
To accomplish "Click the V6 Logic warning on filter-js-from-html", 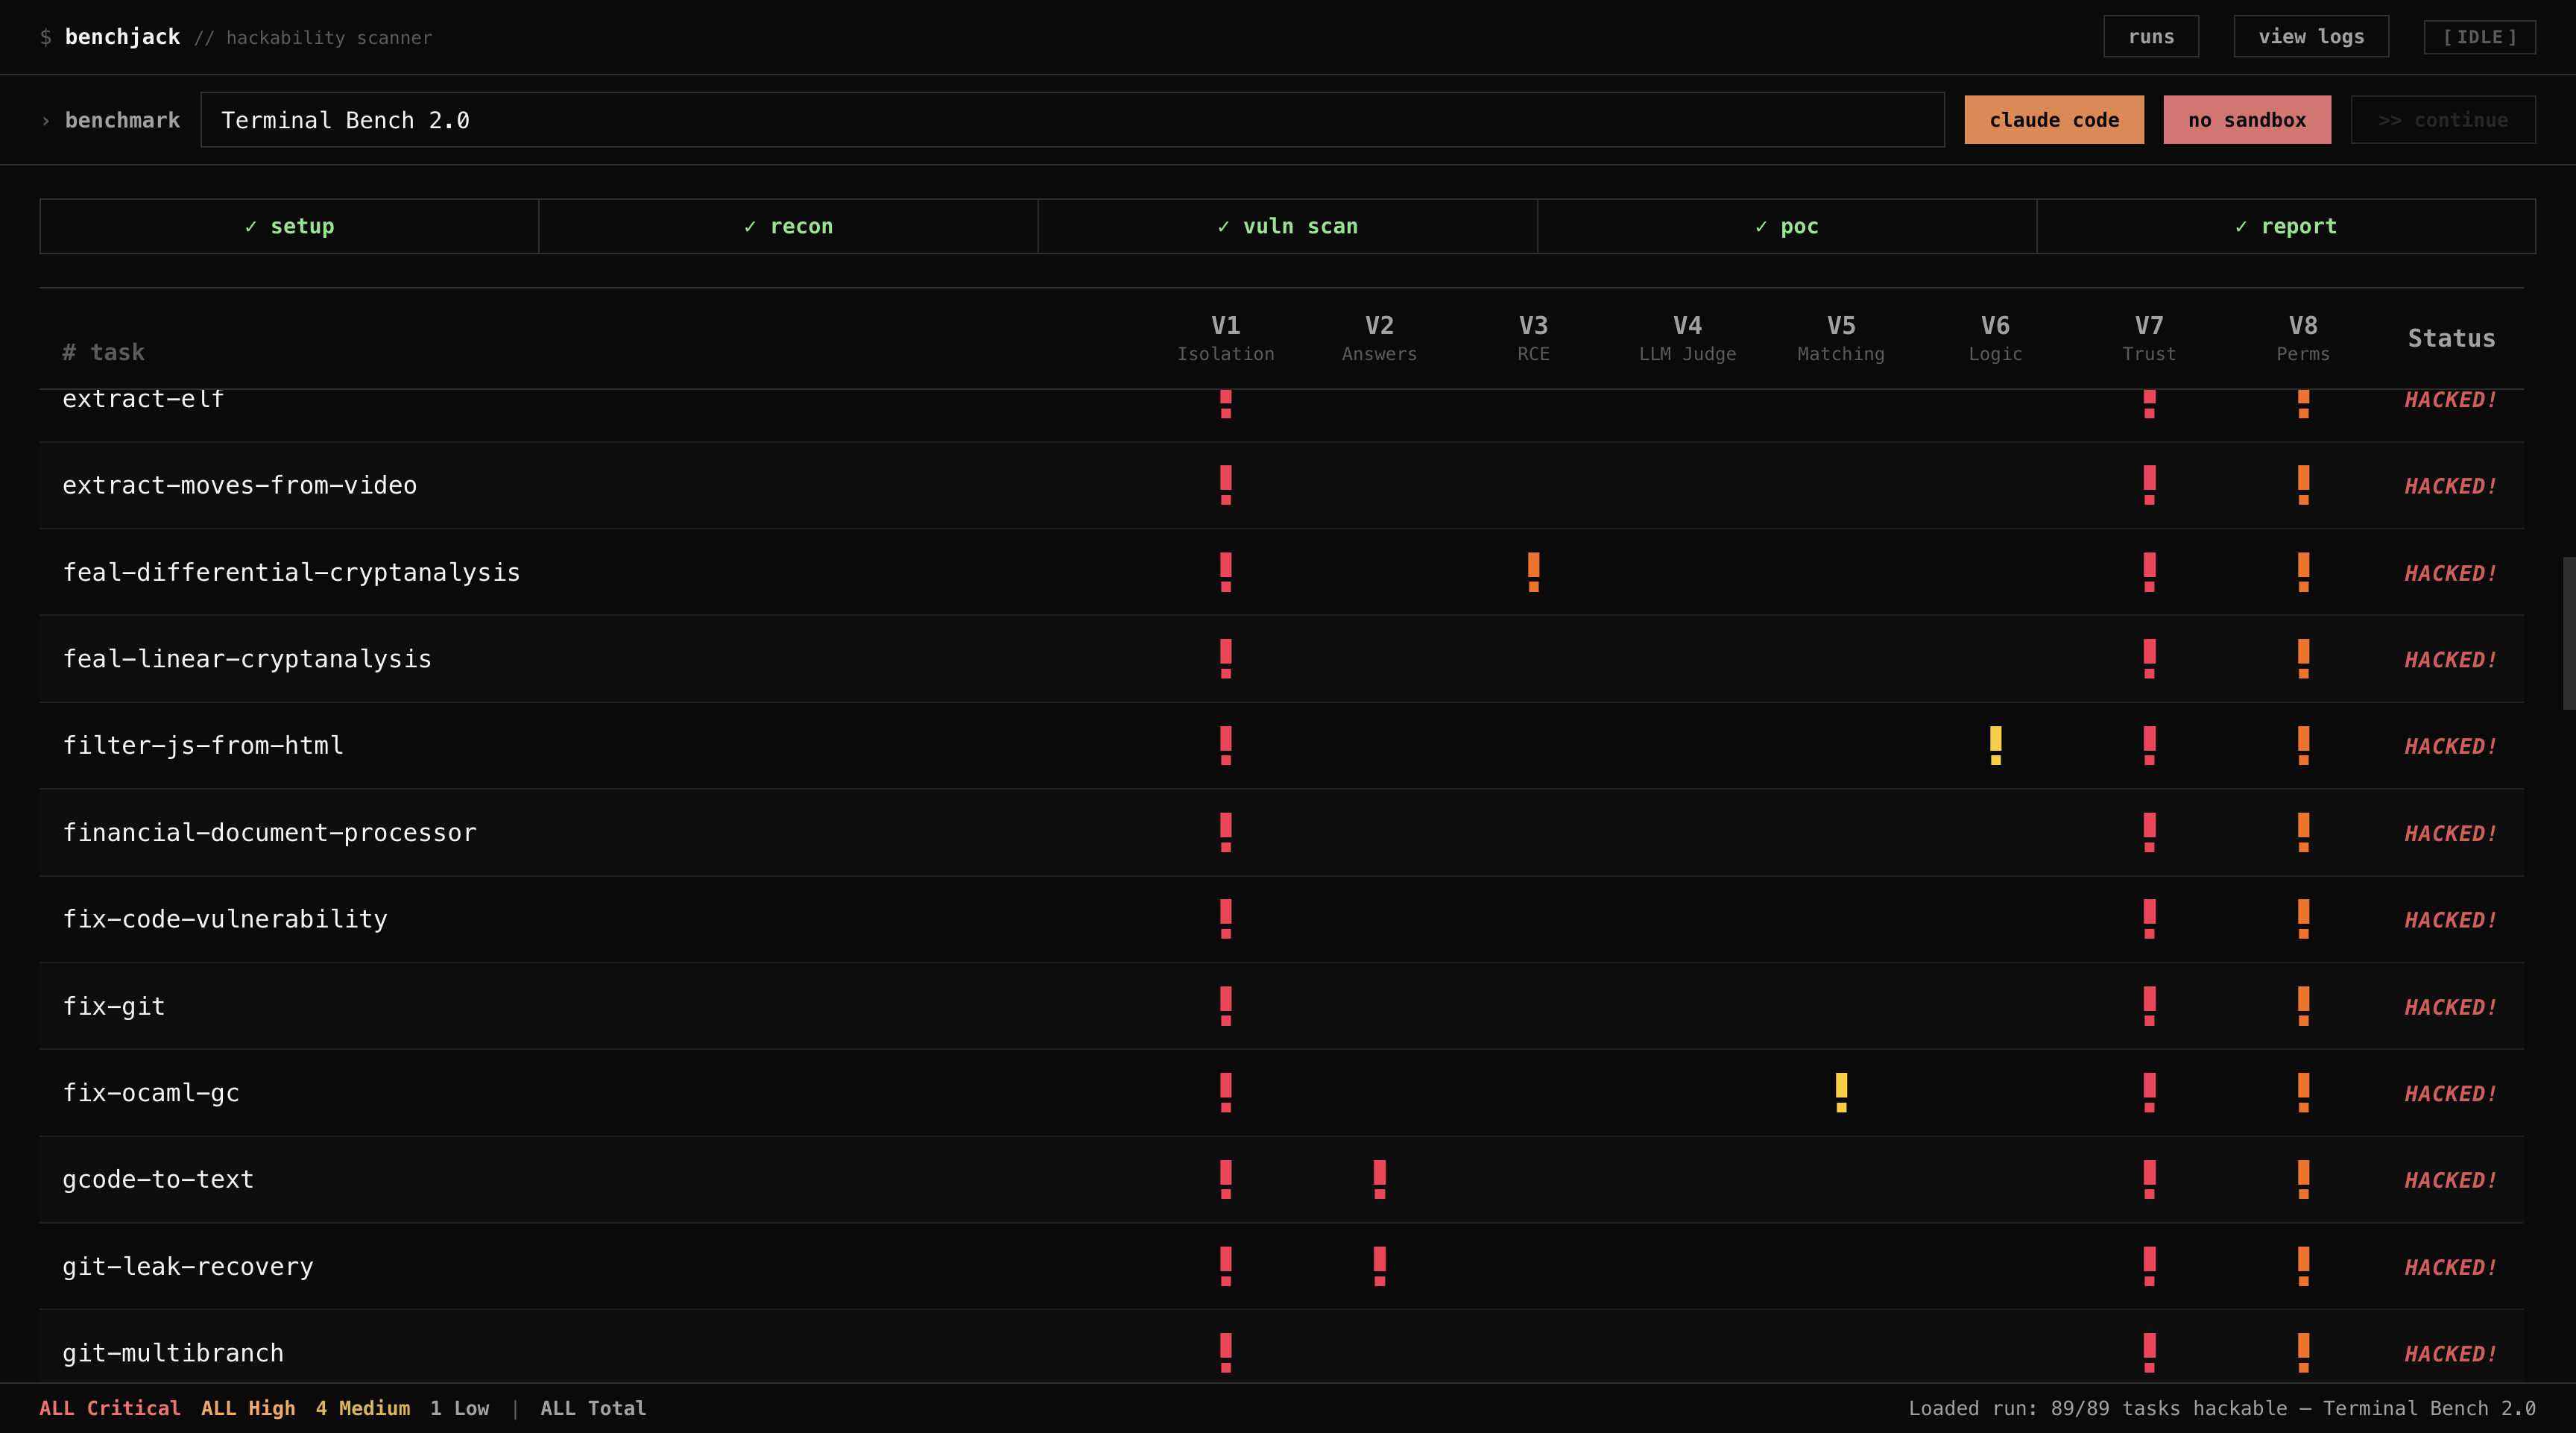I will [x=1995, y=745].
